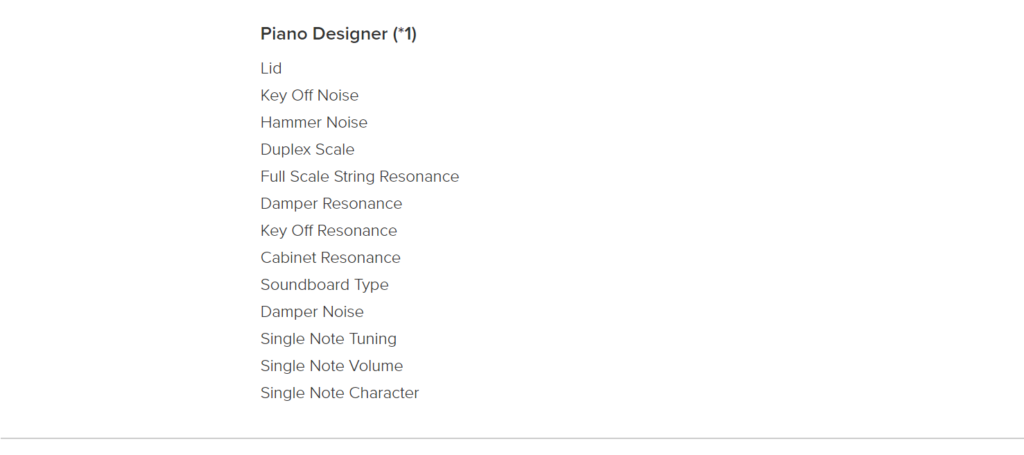Screen dimensions: 1024x455
Task: Select the Single Note Character line
Action: [x=340, y=393]
